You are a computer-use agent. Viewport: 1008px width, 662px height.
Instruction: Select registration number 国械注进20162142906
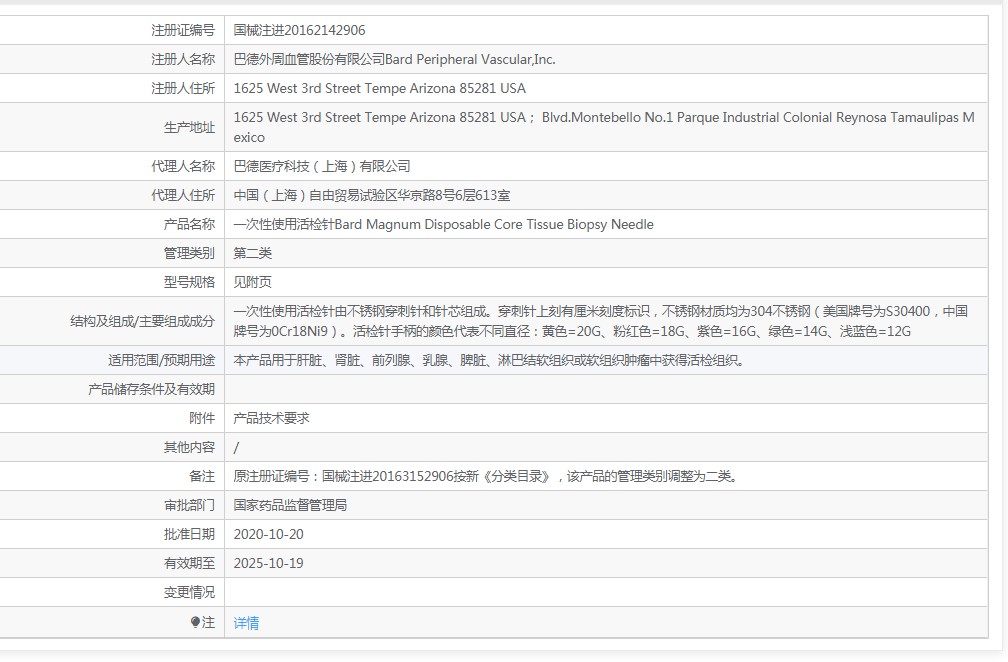(x=299, y=30)
